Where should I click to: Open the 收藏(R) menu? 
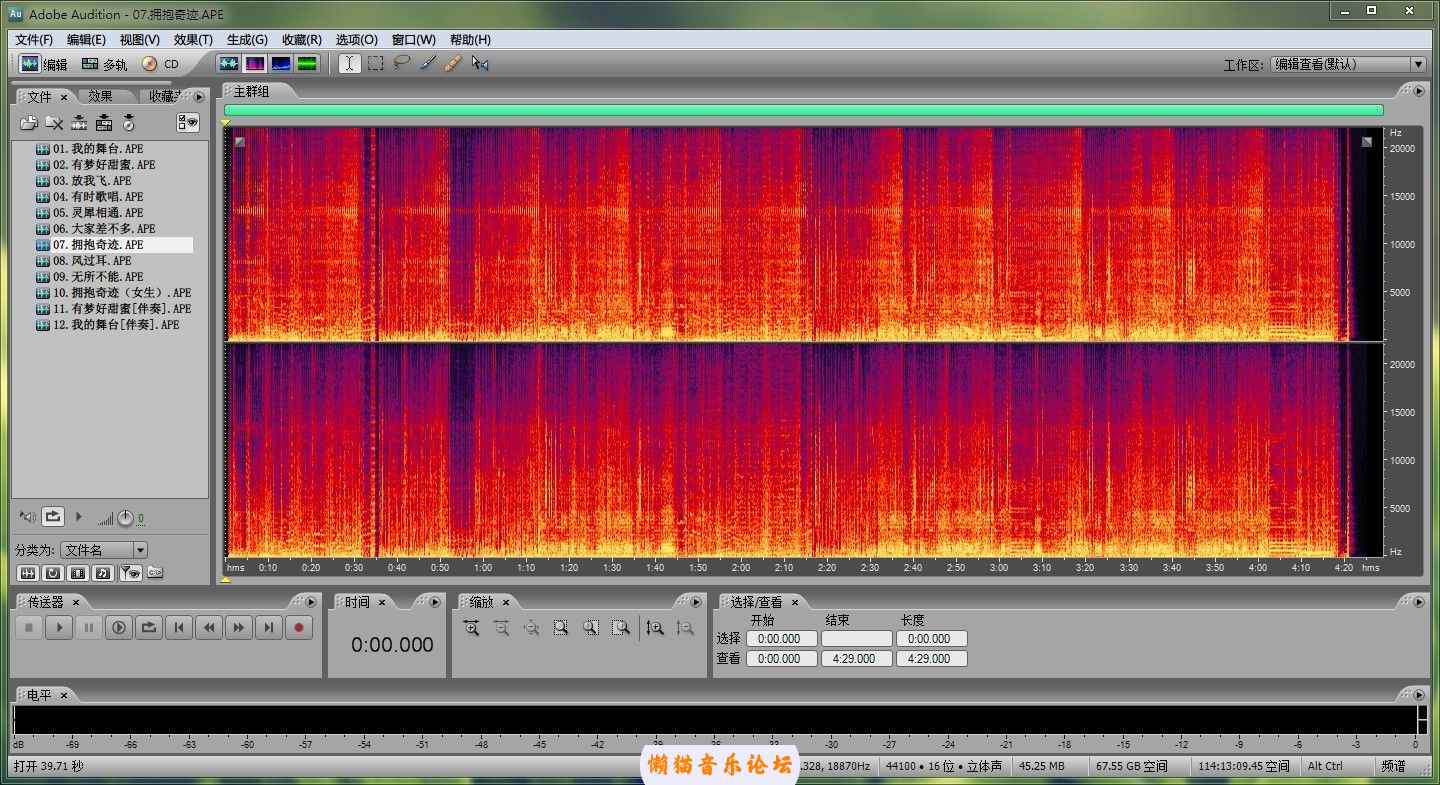click(302, 40)
